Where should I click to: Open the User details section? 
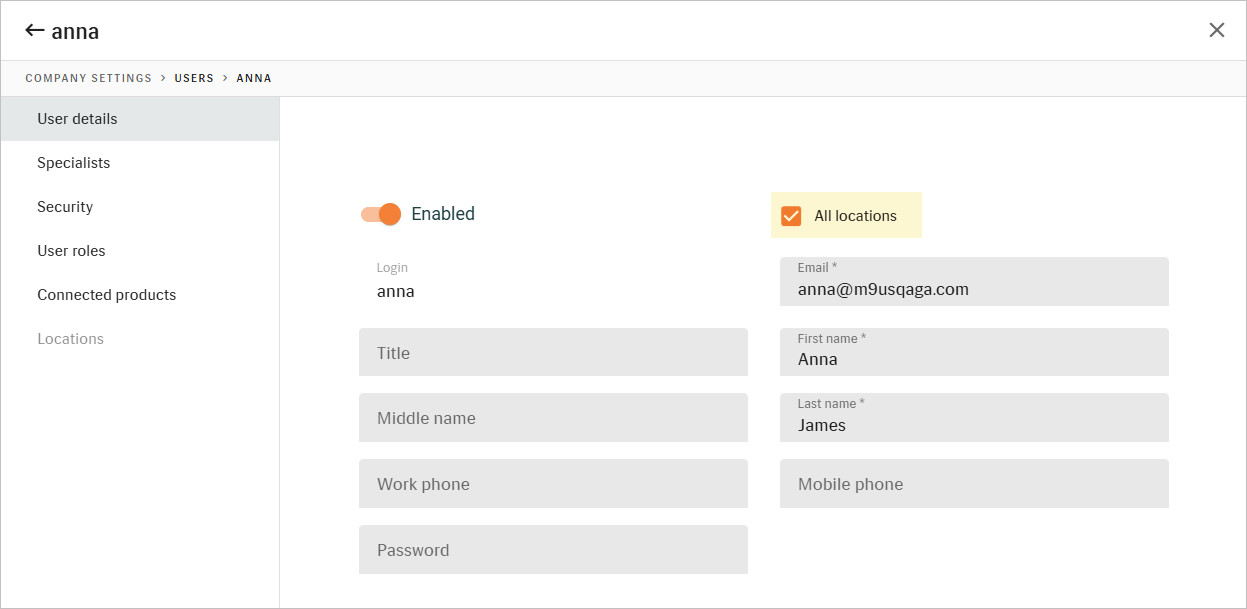tap(140, 119)
